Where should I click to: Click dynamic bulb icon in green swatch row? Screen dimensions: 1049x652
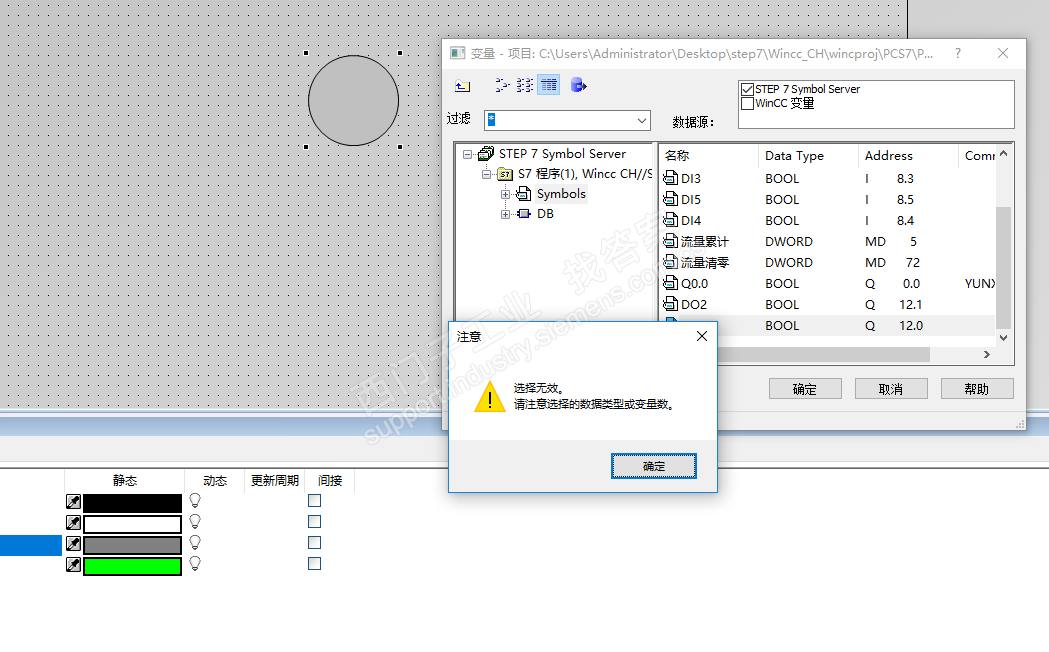[195, 564]
